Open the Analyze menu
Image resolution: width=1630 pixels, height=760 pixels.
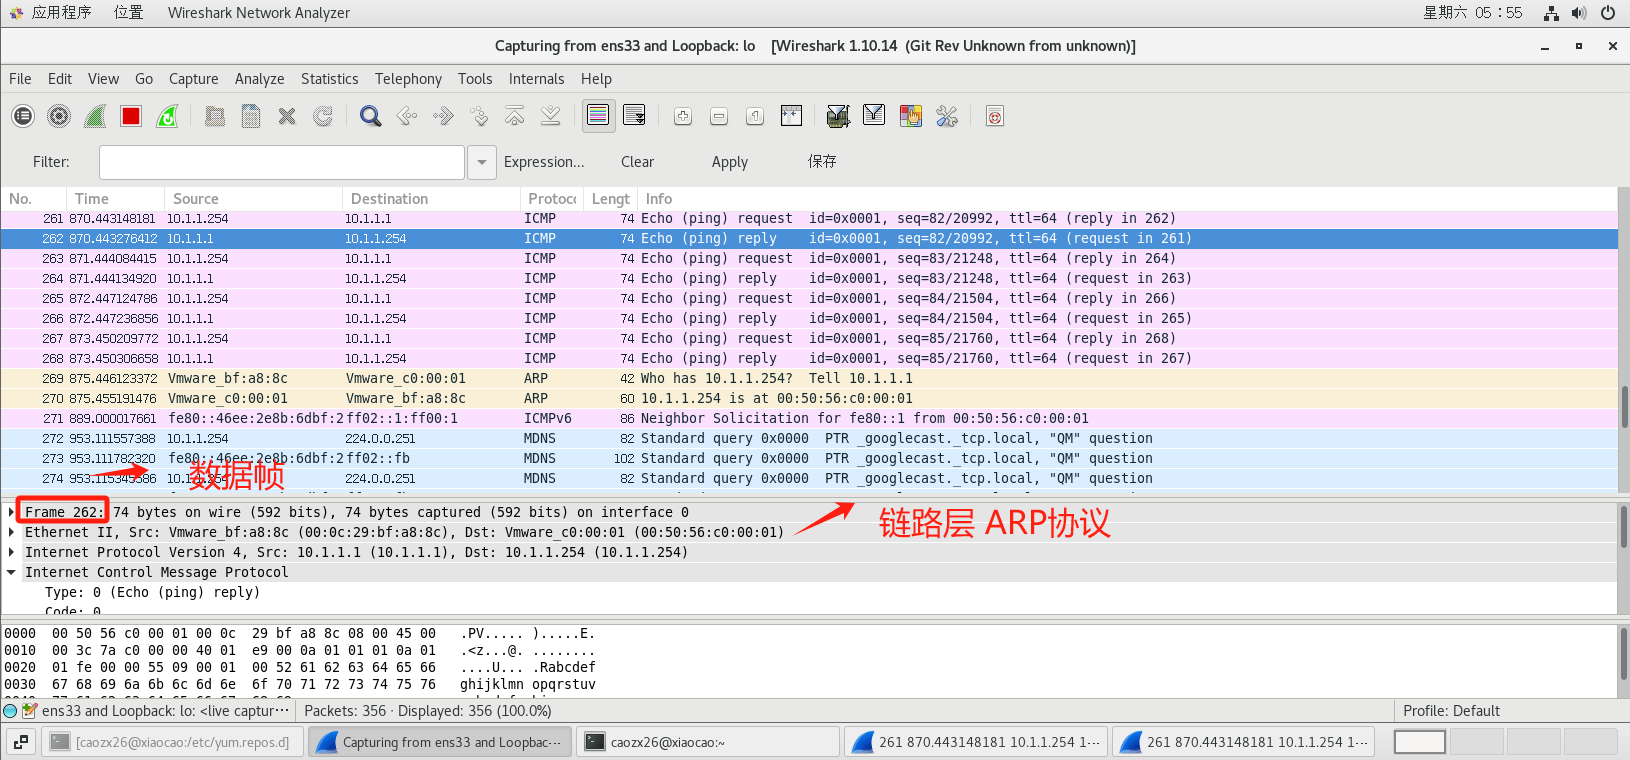[x=259, y=79]
